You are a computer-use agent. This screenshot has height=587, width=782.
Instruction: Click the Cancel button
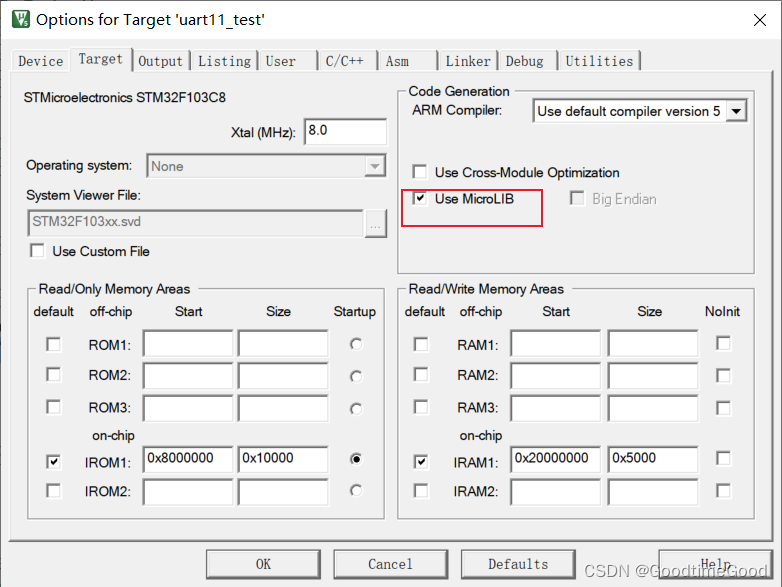pyautogui.click(x=391, y=564)
